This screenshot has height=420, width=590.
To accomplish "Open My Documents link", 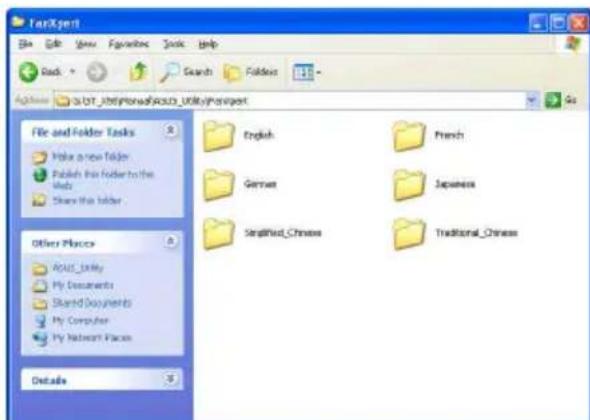I will click(x=83, y=285).
